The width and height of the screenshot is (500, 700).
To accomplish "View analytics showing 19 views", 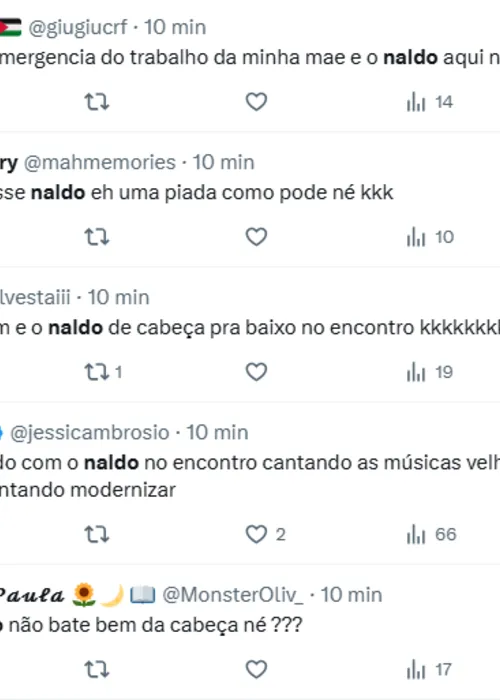I will (429, 372).
